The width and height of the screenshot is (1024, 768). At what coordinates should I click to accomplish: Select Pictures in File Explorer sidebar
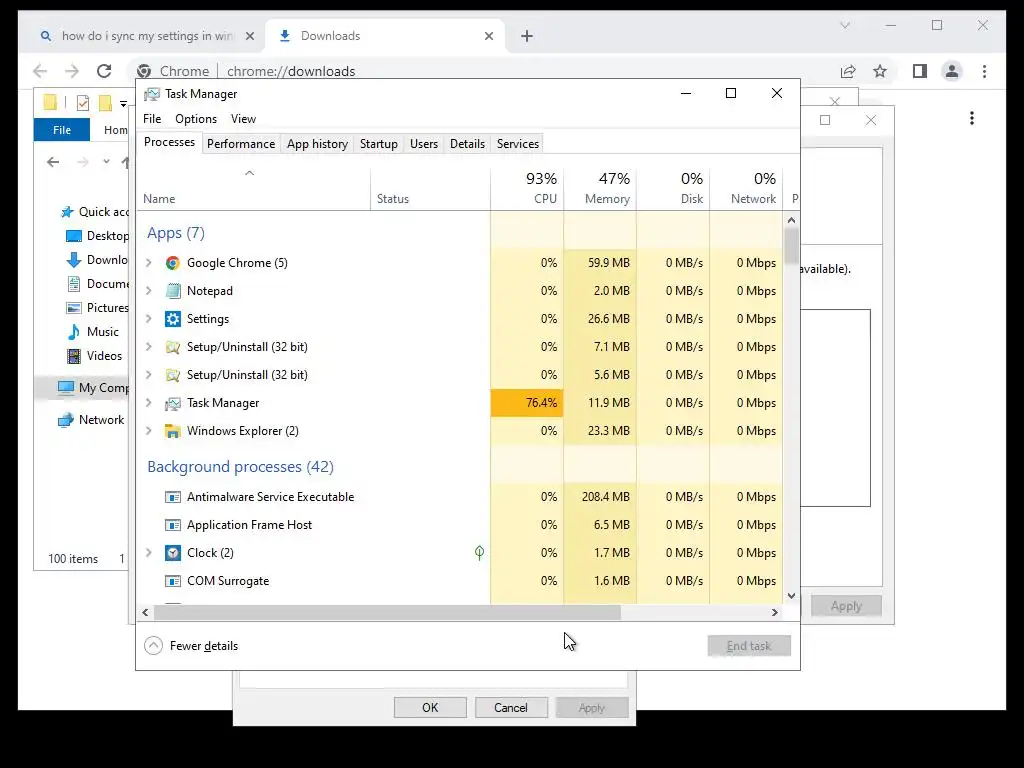coord(98,308)
